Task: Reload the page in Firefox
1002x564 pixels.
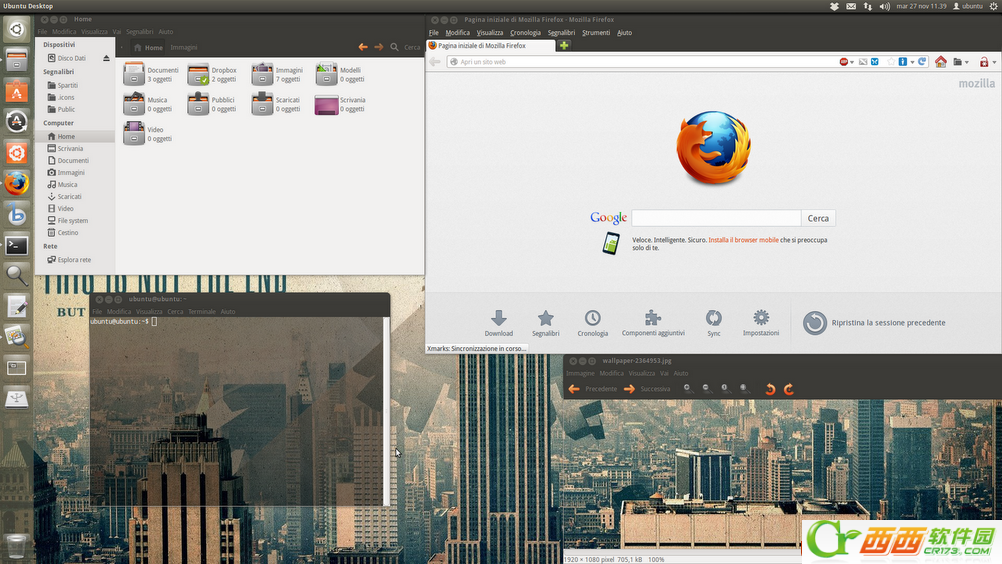Action: (922, 62)
